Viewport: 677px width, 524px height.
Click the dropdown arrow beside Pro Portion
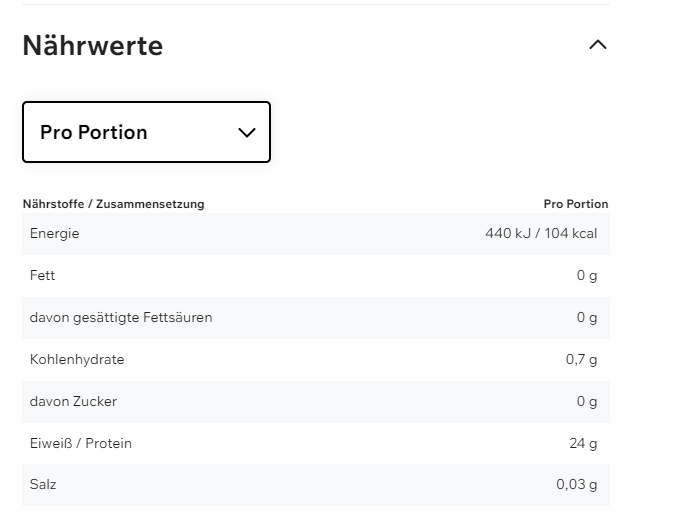pos(247,133)
